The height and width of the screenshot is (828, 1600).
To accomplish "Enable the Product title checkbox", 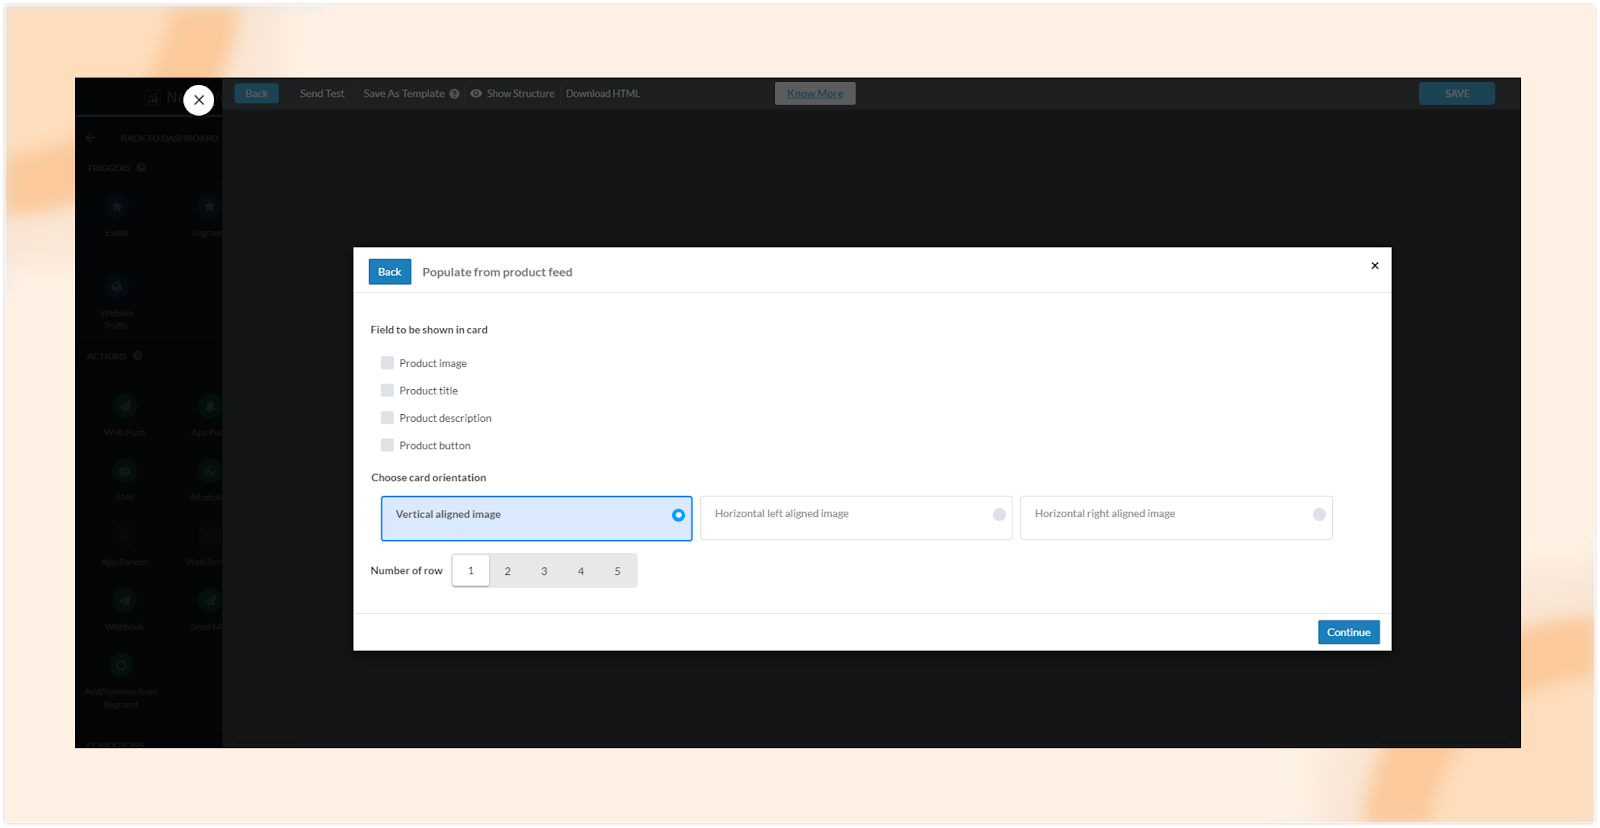I will click(x=387, y=390).
